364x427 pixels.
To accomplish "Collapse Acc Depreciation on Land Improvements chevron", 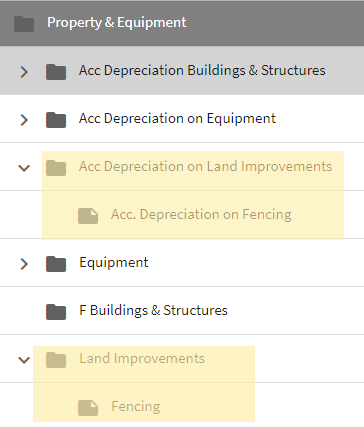I will click(24, 168).
